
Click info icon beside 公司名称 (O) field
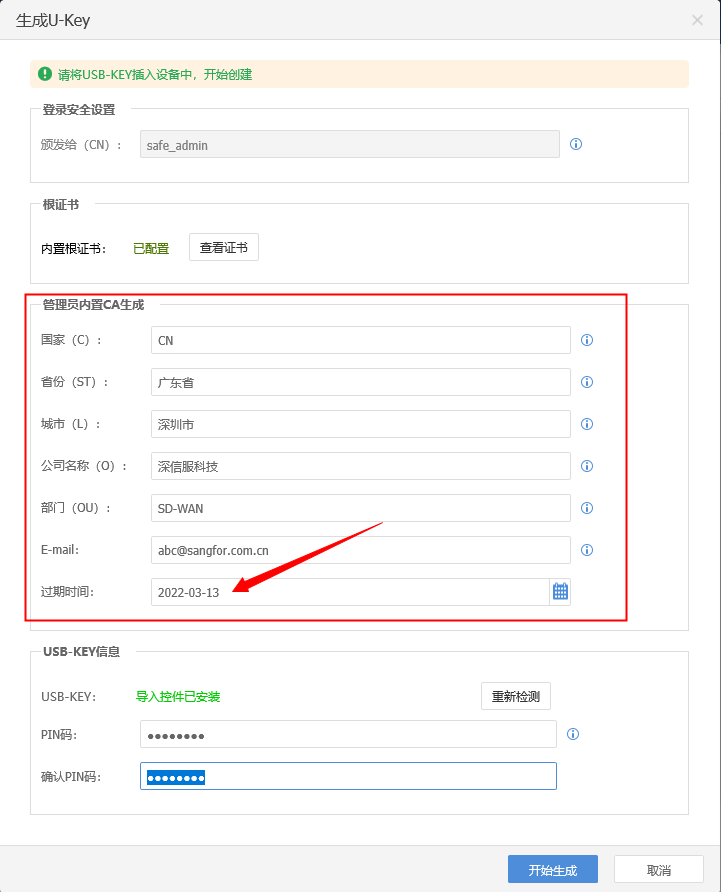[587, 466]
